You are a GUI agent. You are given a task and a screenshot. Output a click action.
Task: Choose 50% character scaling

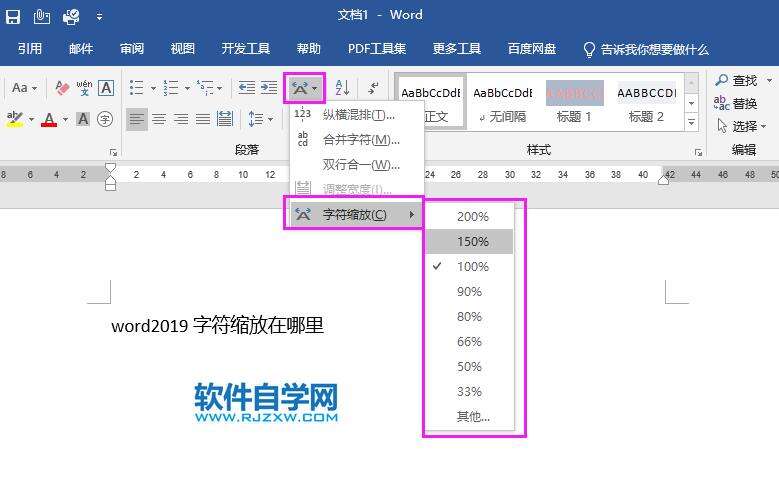click(x=469, y=367)
